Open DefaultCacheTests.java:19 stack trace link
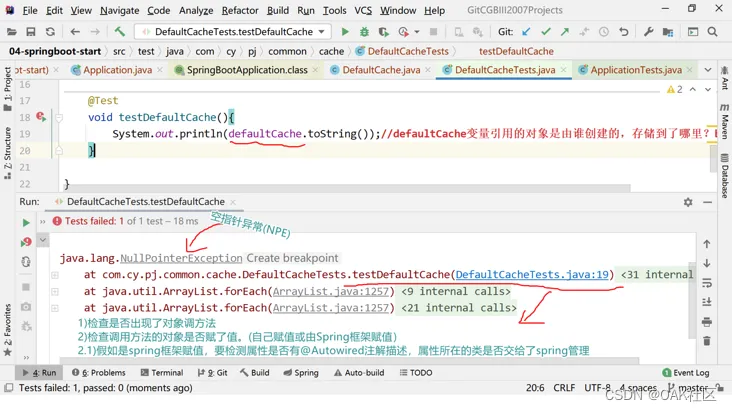Screen dimensions: 732x411 click(x=532, y=275)
